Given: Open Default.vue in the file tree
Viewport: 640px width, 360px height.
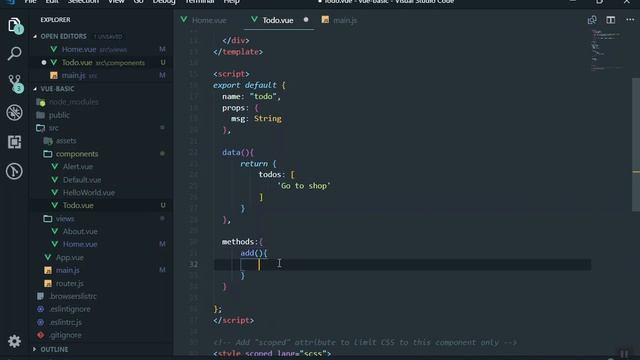Looking at the screenshot, I should [82, 180].
